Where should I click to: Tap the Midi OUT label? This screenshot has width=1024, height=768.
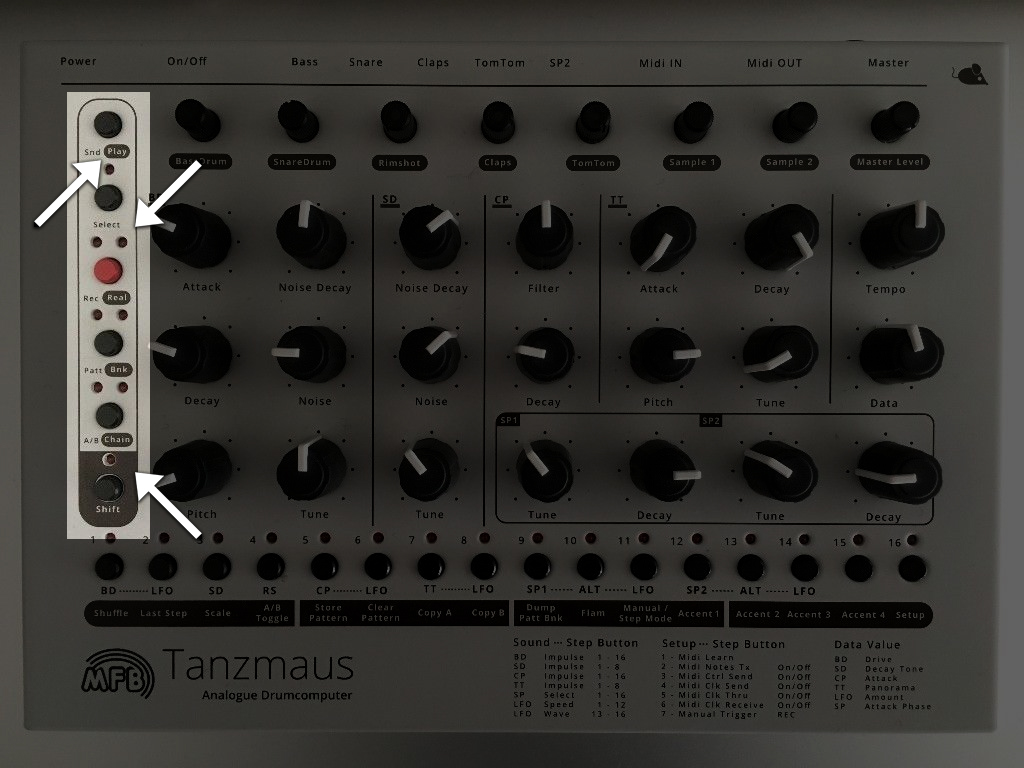point(775,63)
